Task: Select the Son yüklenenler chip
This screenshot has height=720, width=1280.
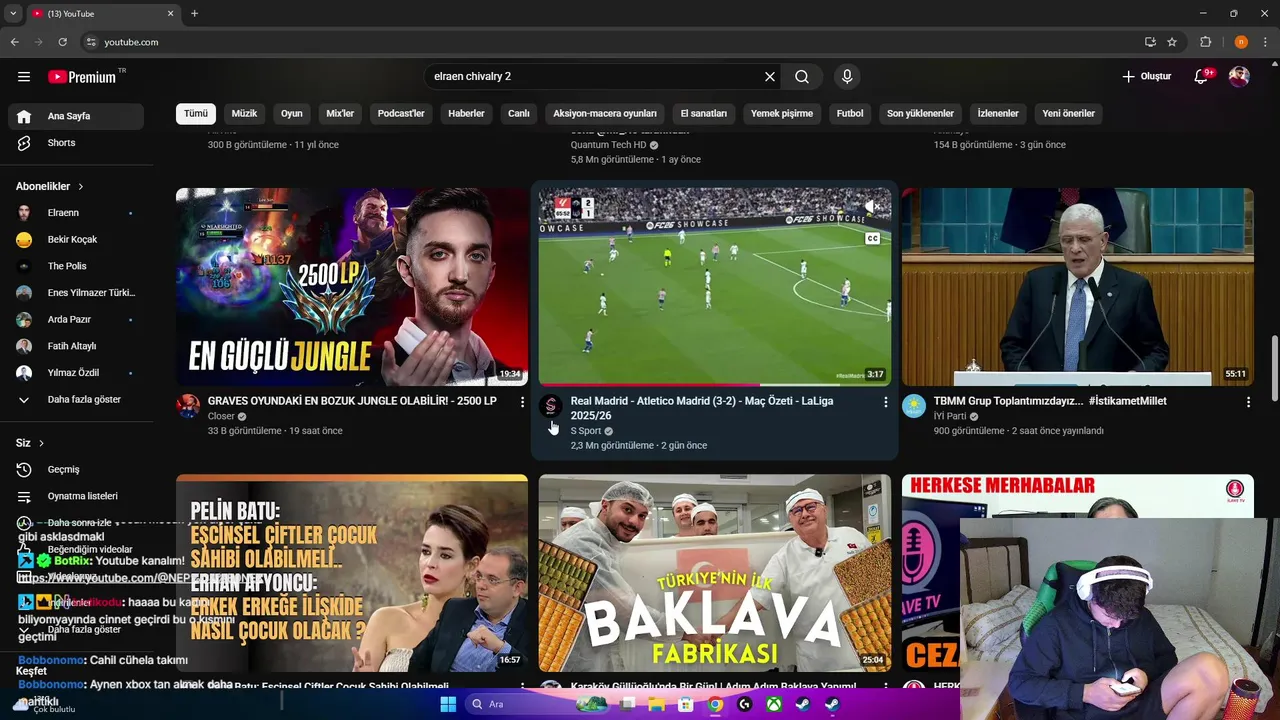Action: [920, 113]
